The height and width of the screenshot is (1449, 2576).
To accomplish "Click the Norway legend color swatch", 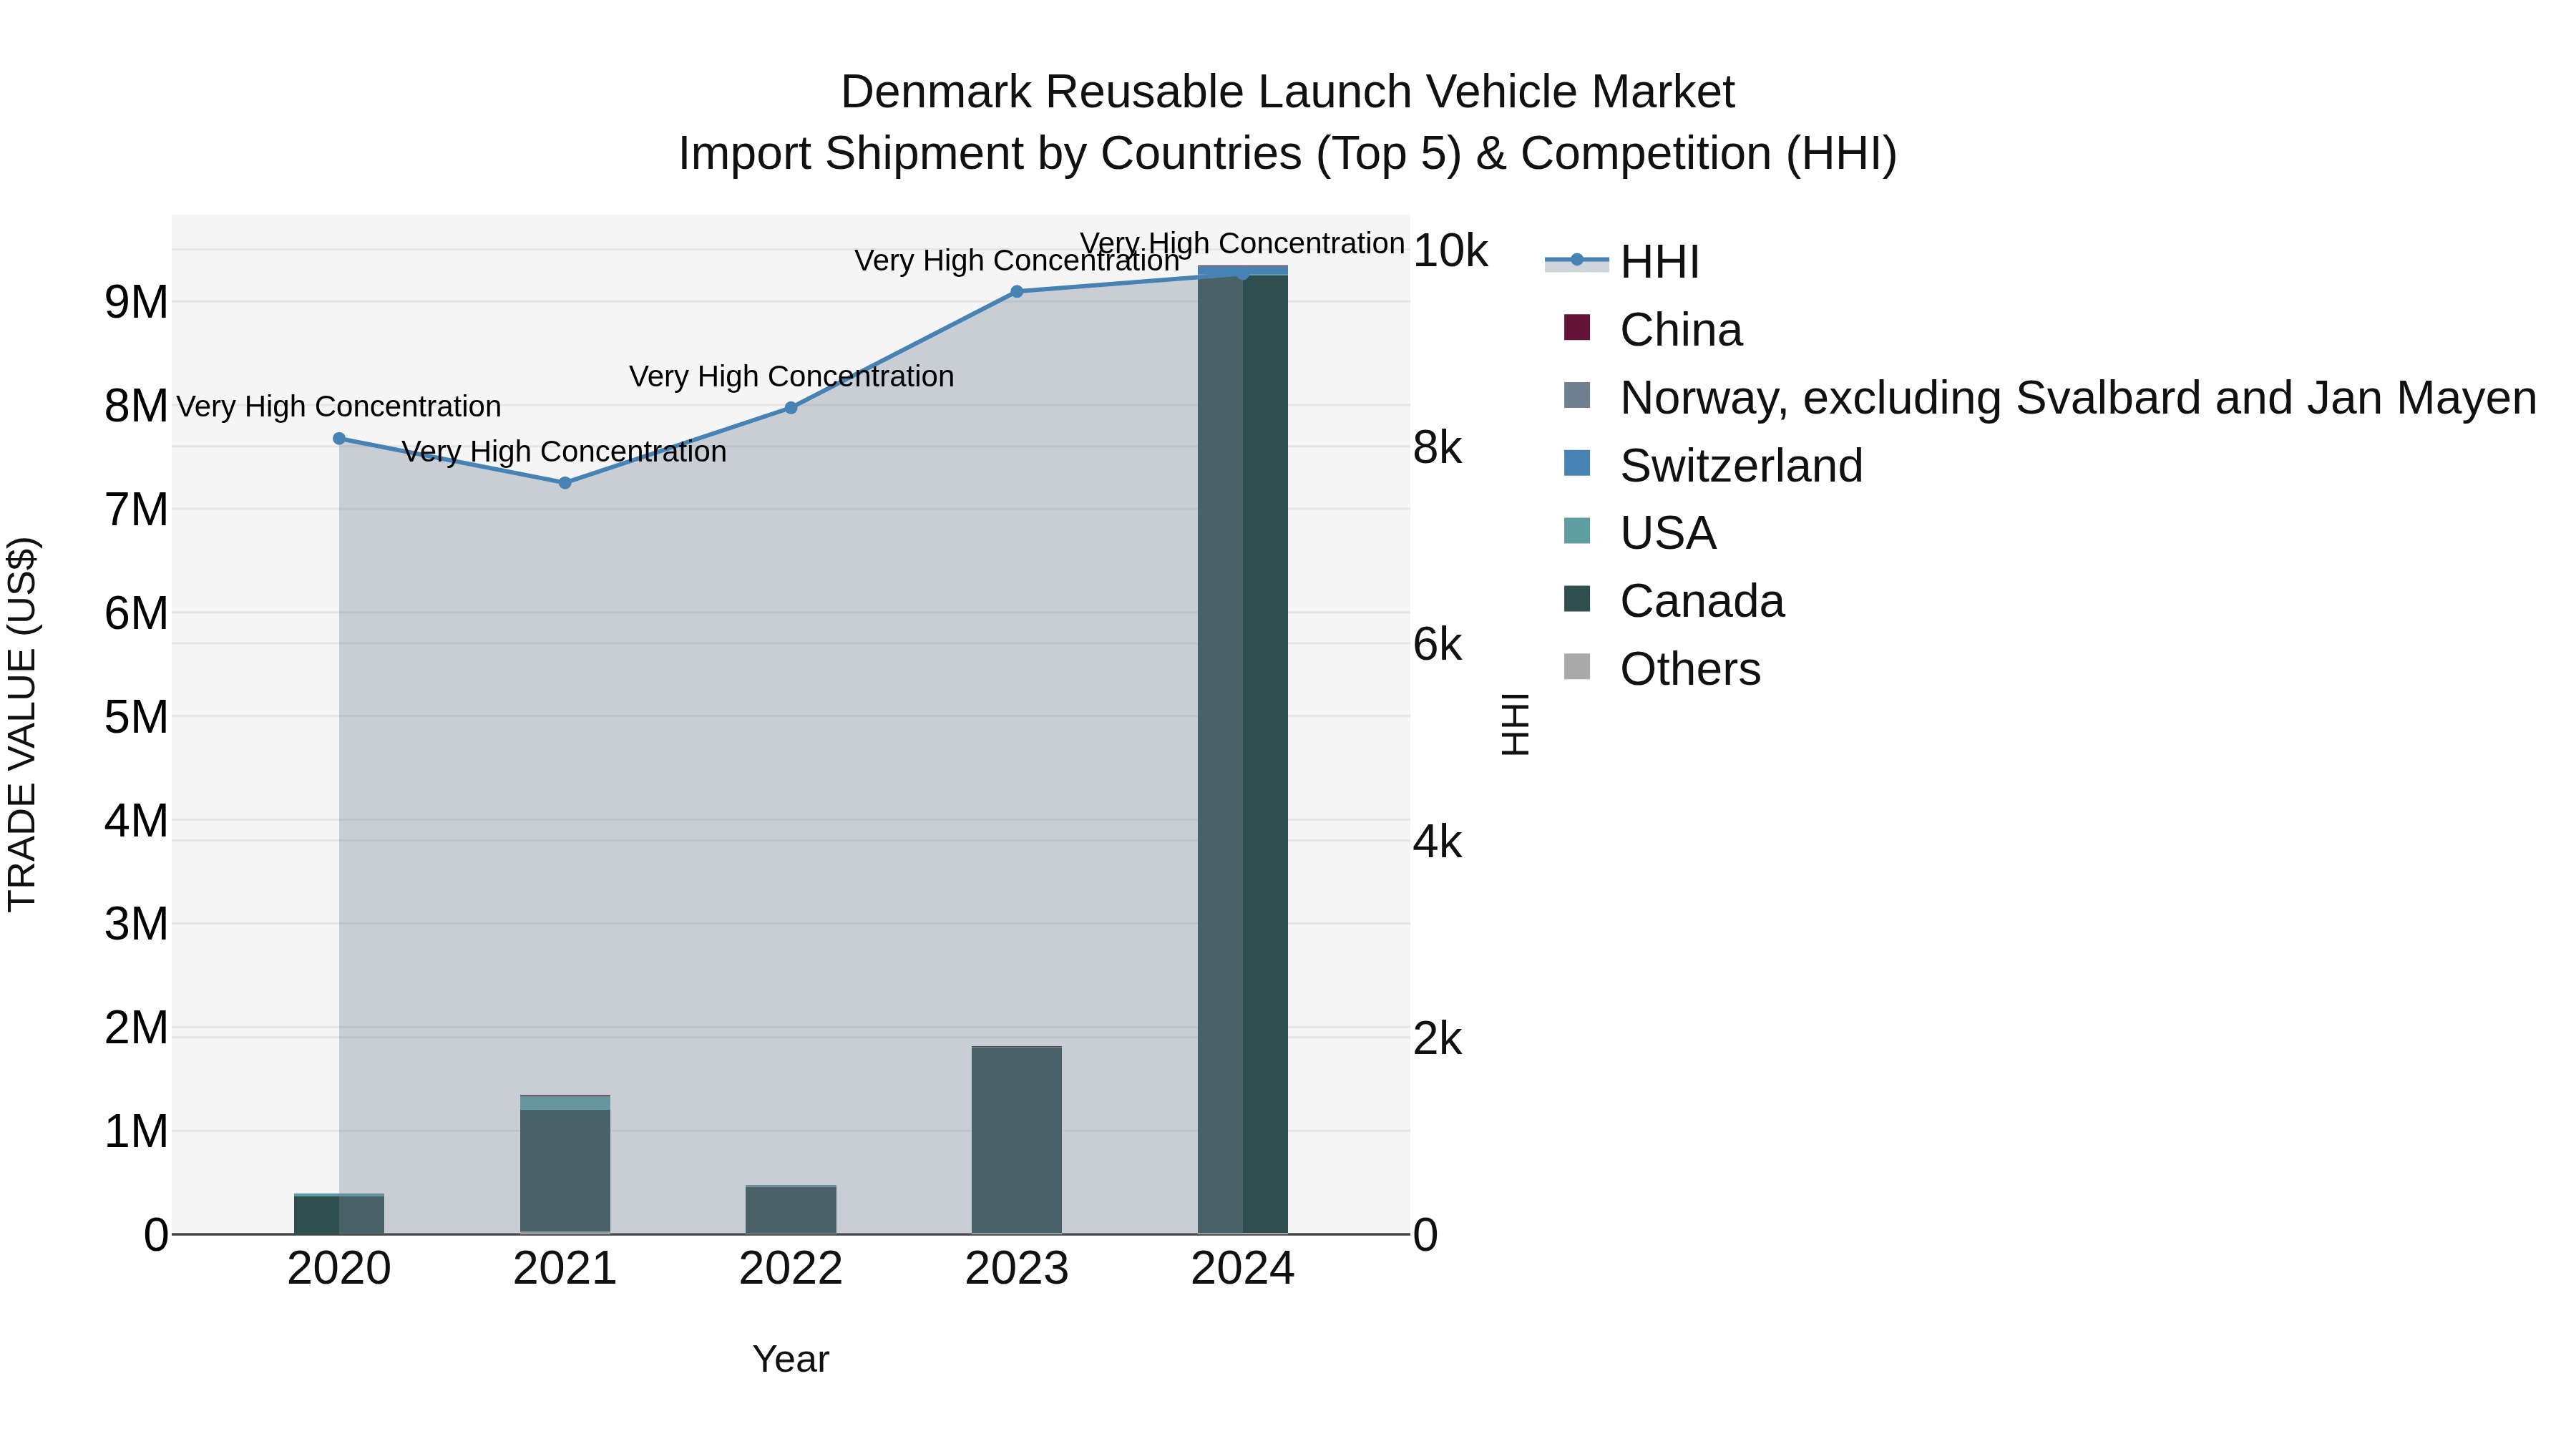I will [x=1576, y=395].
